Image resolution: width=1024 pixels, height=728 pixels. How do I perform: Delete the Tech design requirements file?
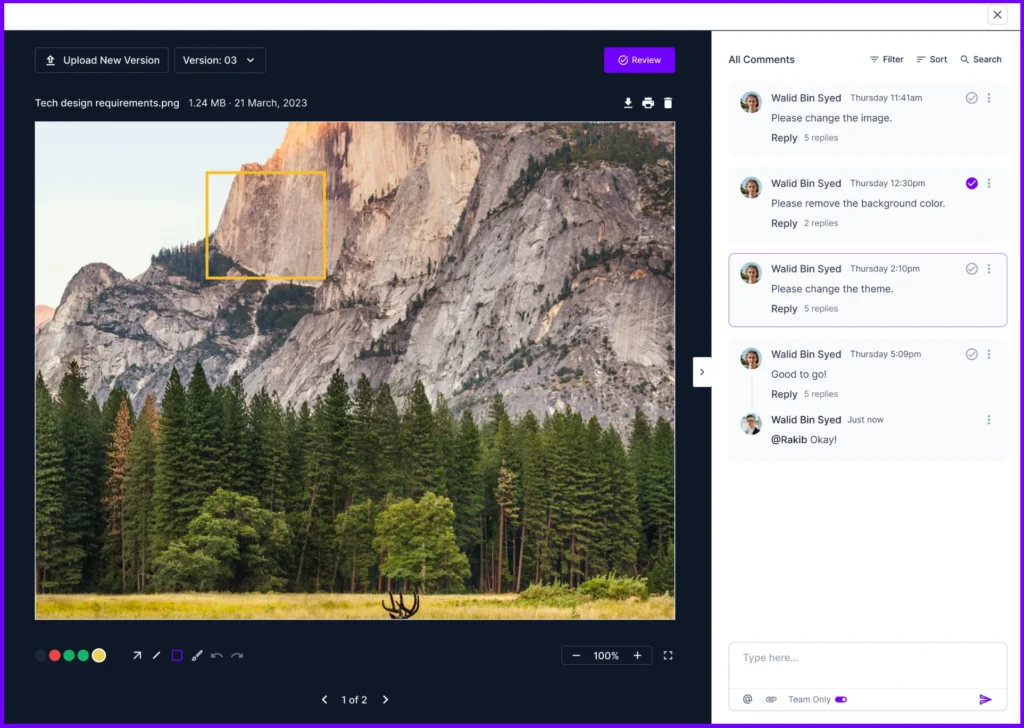point(668,102)
